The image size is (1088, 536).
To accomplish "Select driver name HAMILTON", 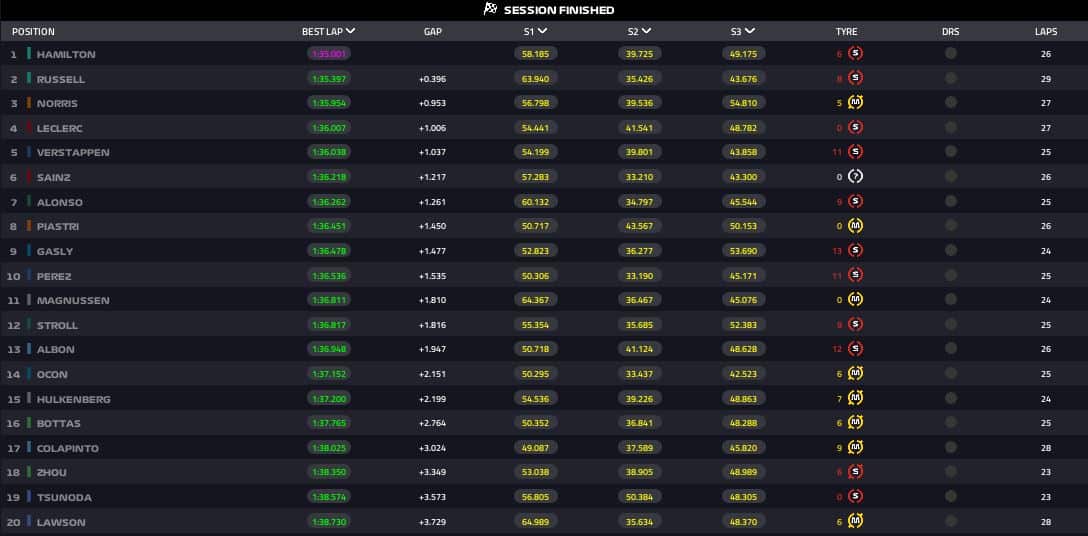I will 66,54.
